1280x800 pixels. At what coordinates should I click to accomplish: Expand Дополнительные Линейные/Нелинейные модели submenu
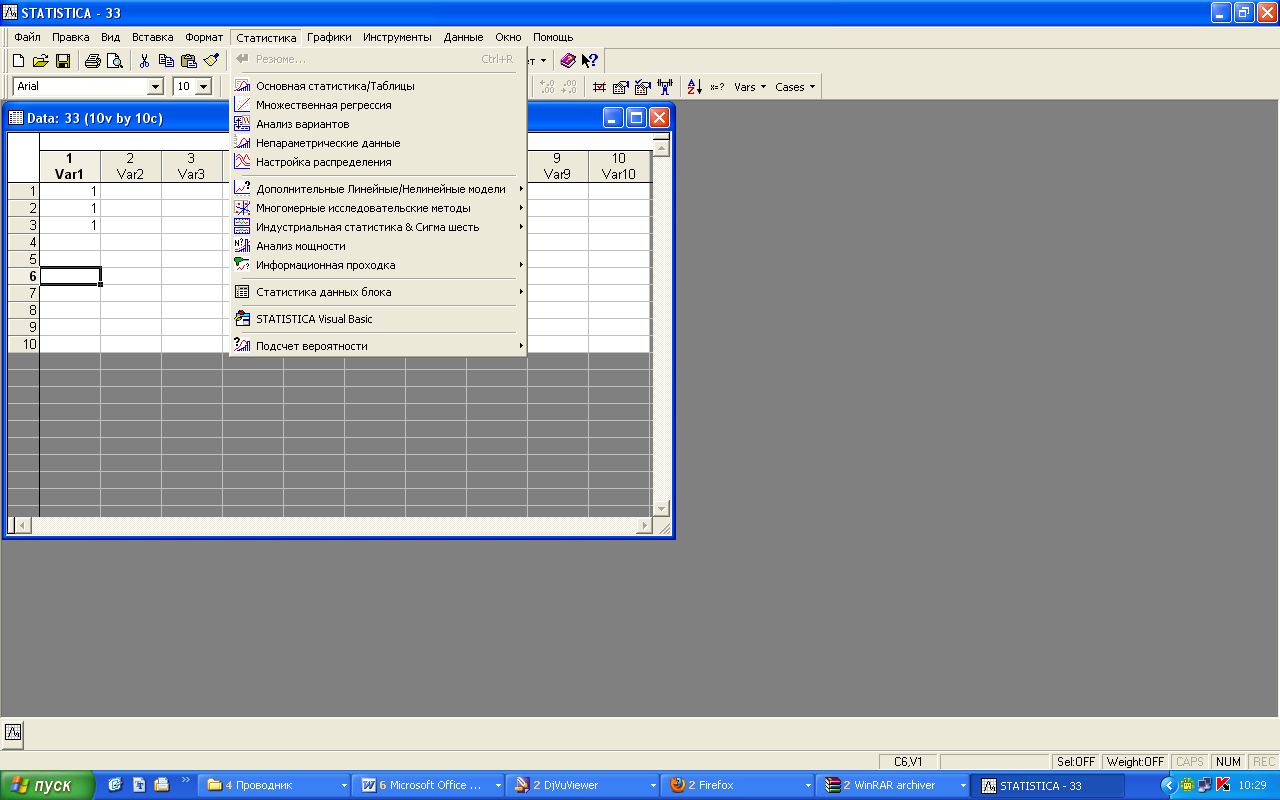click(x=379, y=189)
